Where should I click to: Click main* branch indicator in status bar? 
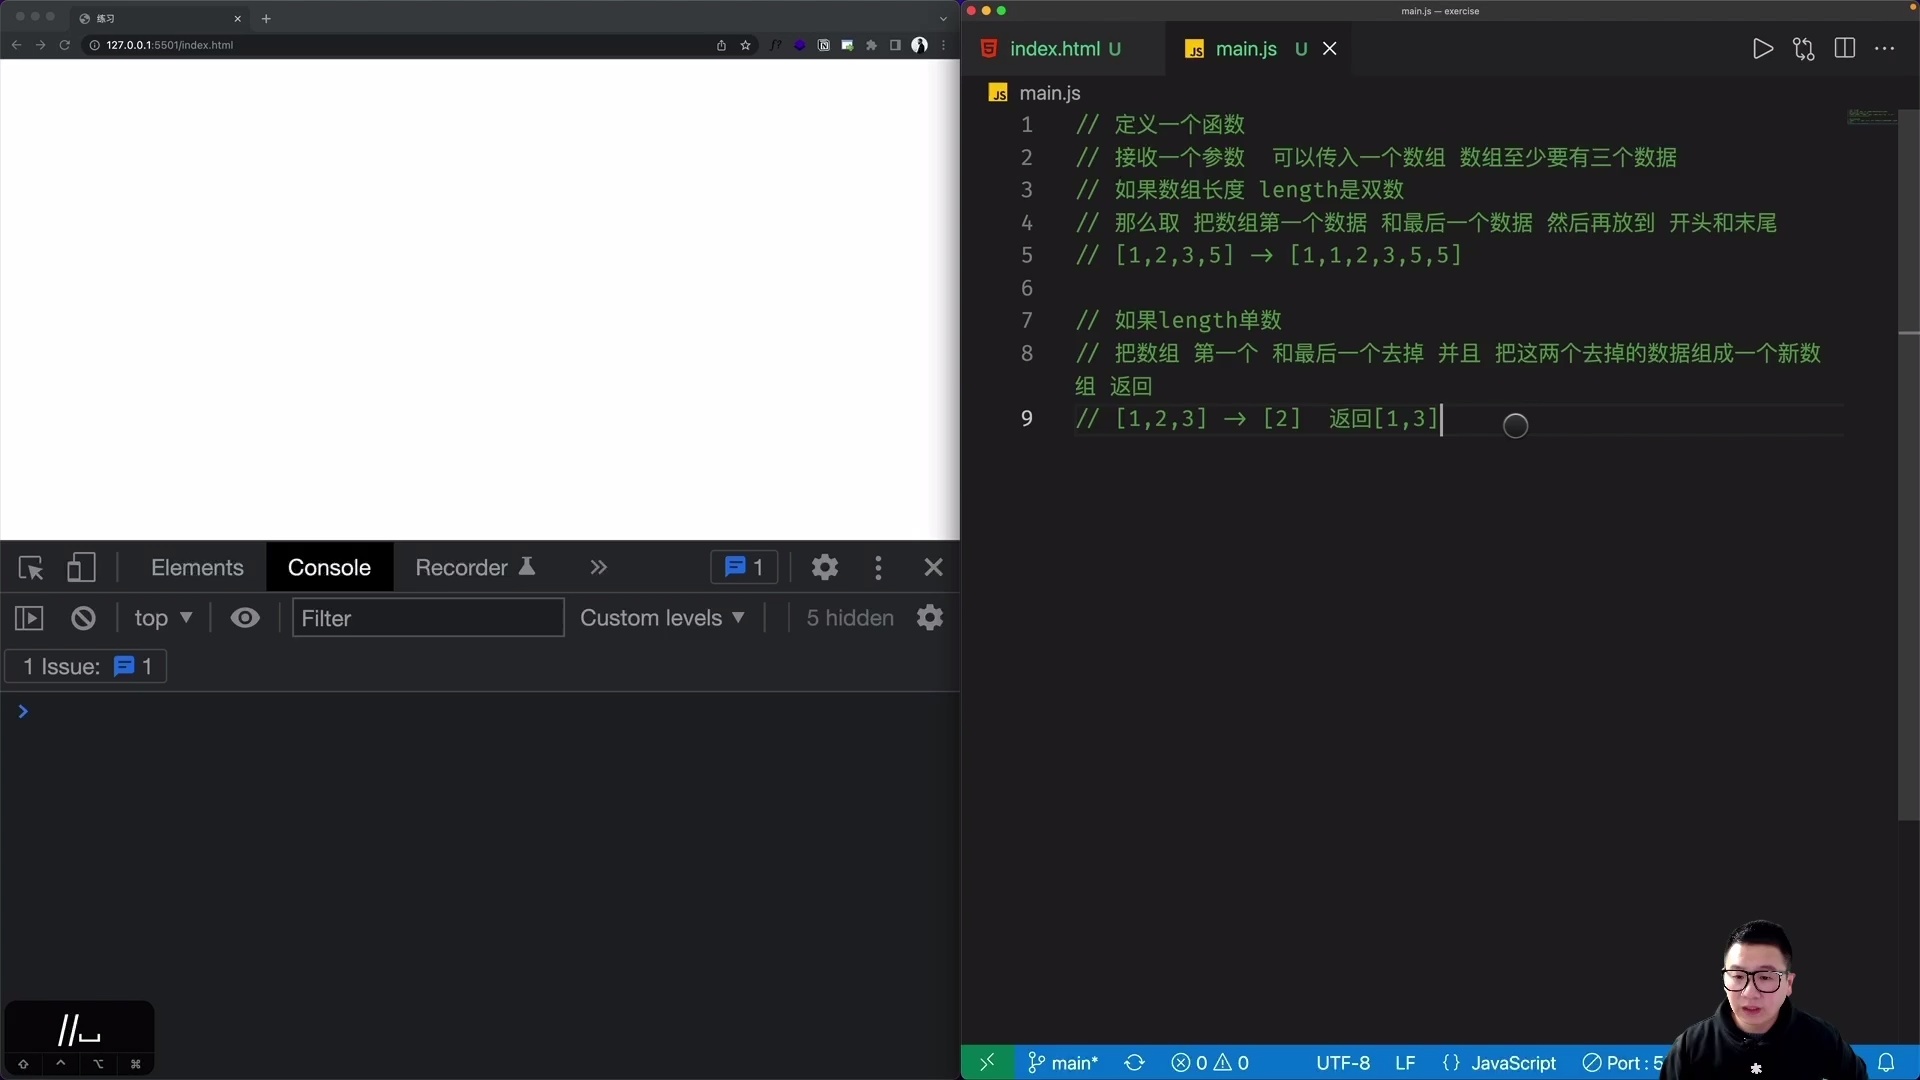click(x=1062, y=1063)
